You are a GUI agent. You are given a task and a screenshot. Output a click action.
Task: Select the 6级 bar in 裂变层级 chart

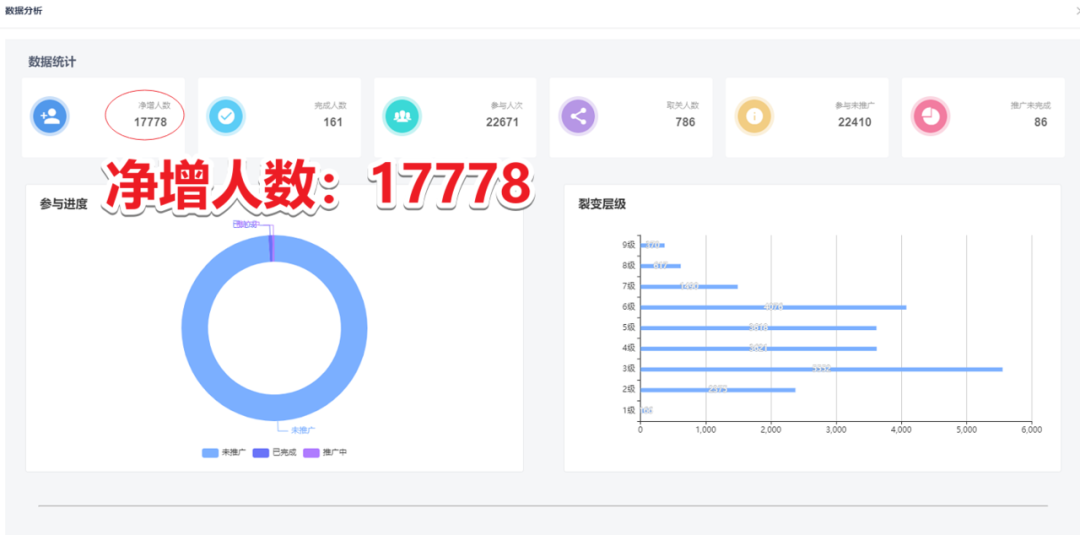tap(773, 307)
